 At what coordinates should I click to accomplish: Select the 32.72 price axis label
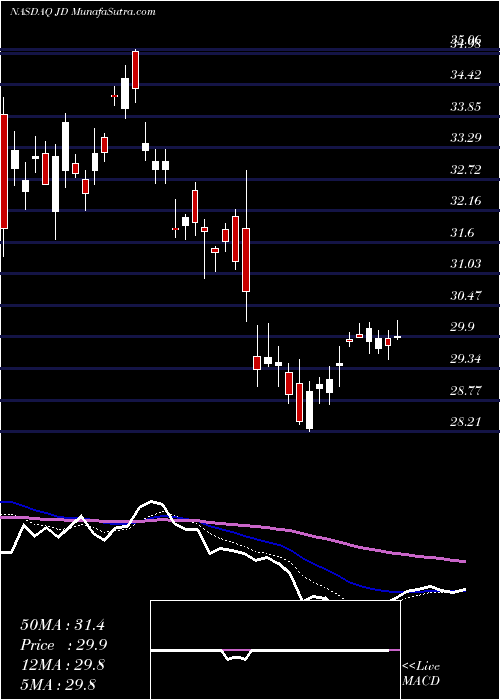466,169
